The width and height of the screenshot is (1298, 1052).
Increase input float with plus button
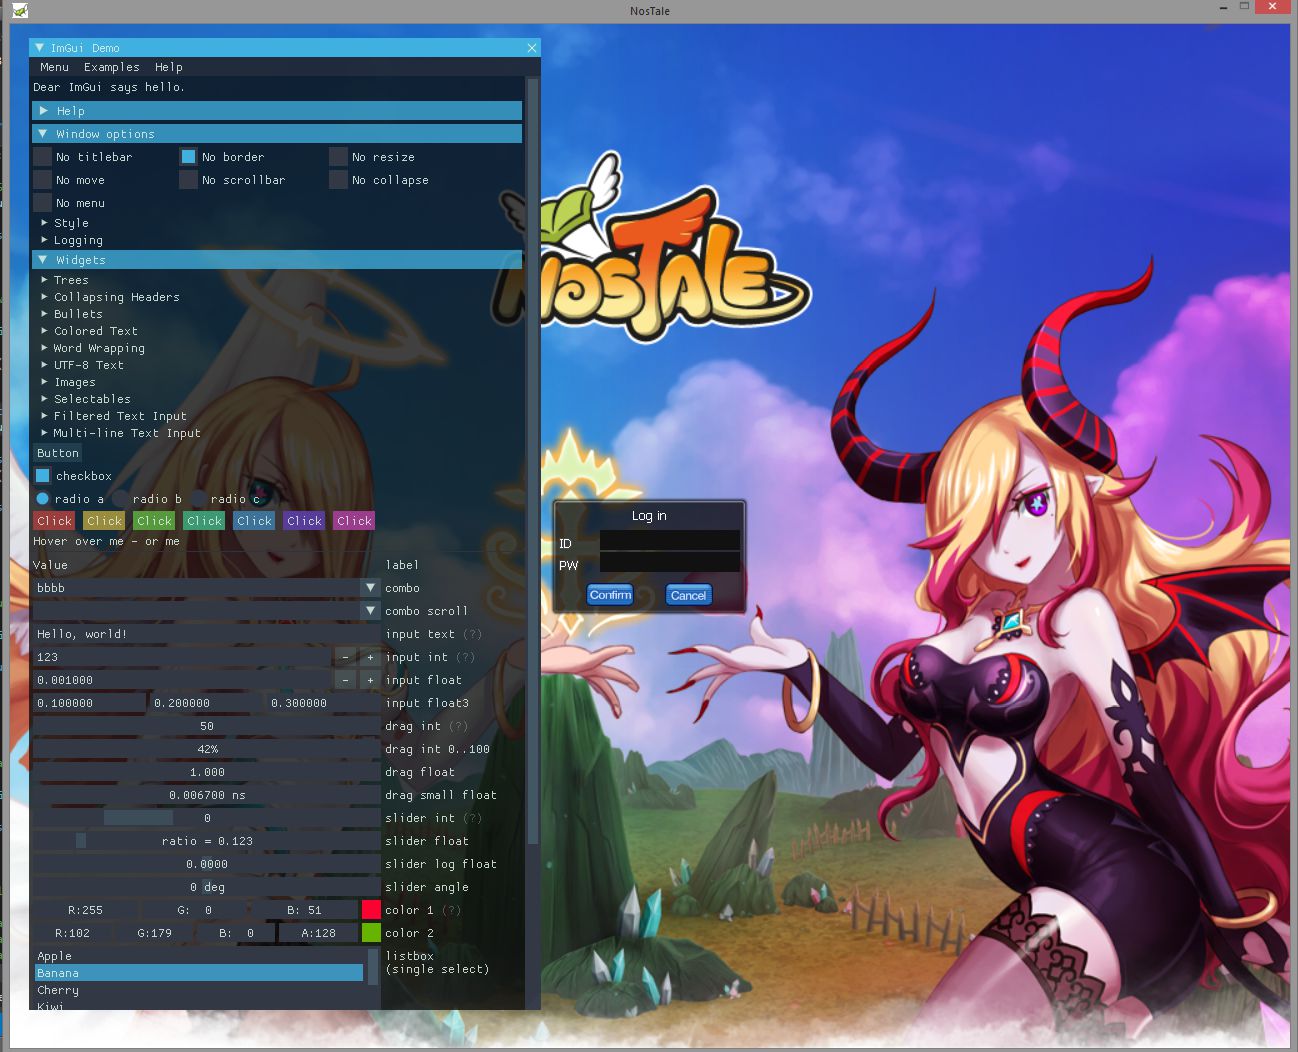coord(370,680)
